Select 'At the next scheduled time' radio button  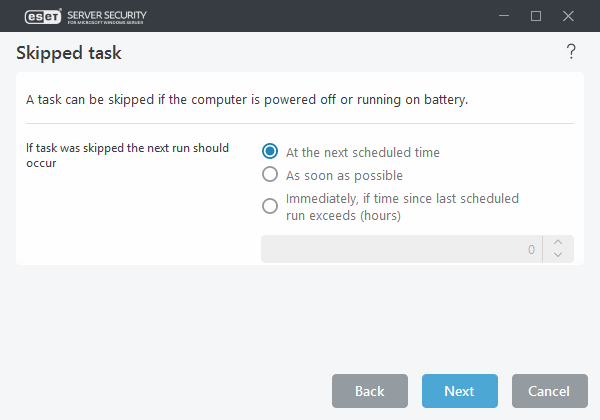click(x=269, y=152)
